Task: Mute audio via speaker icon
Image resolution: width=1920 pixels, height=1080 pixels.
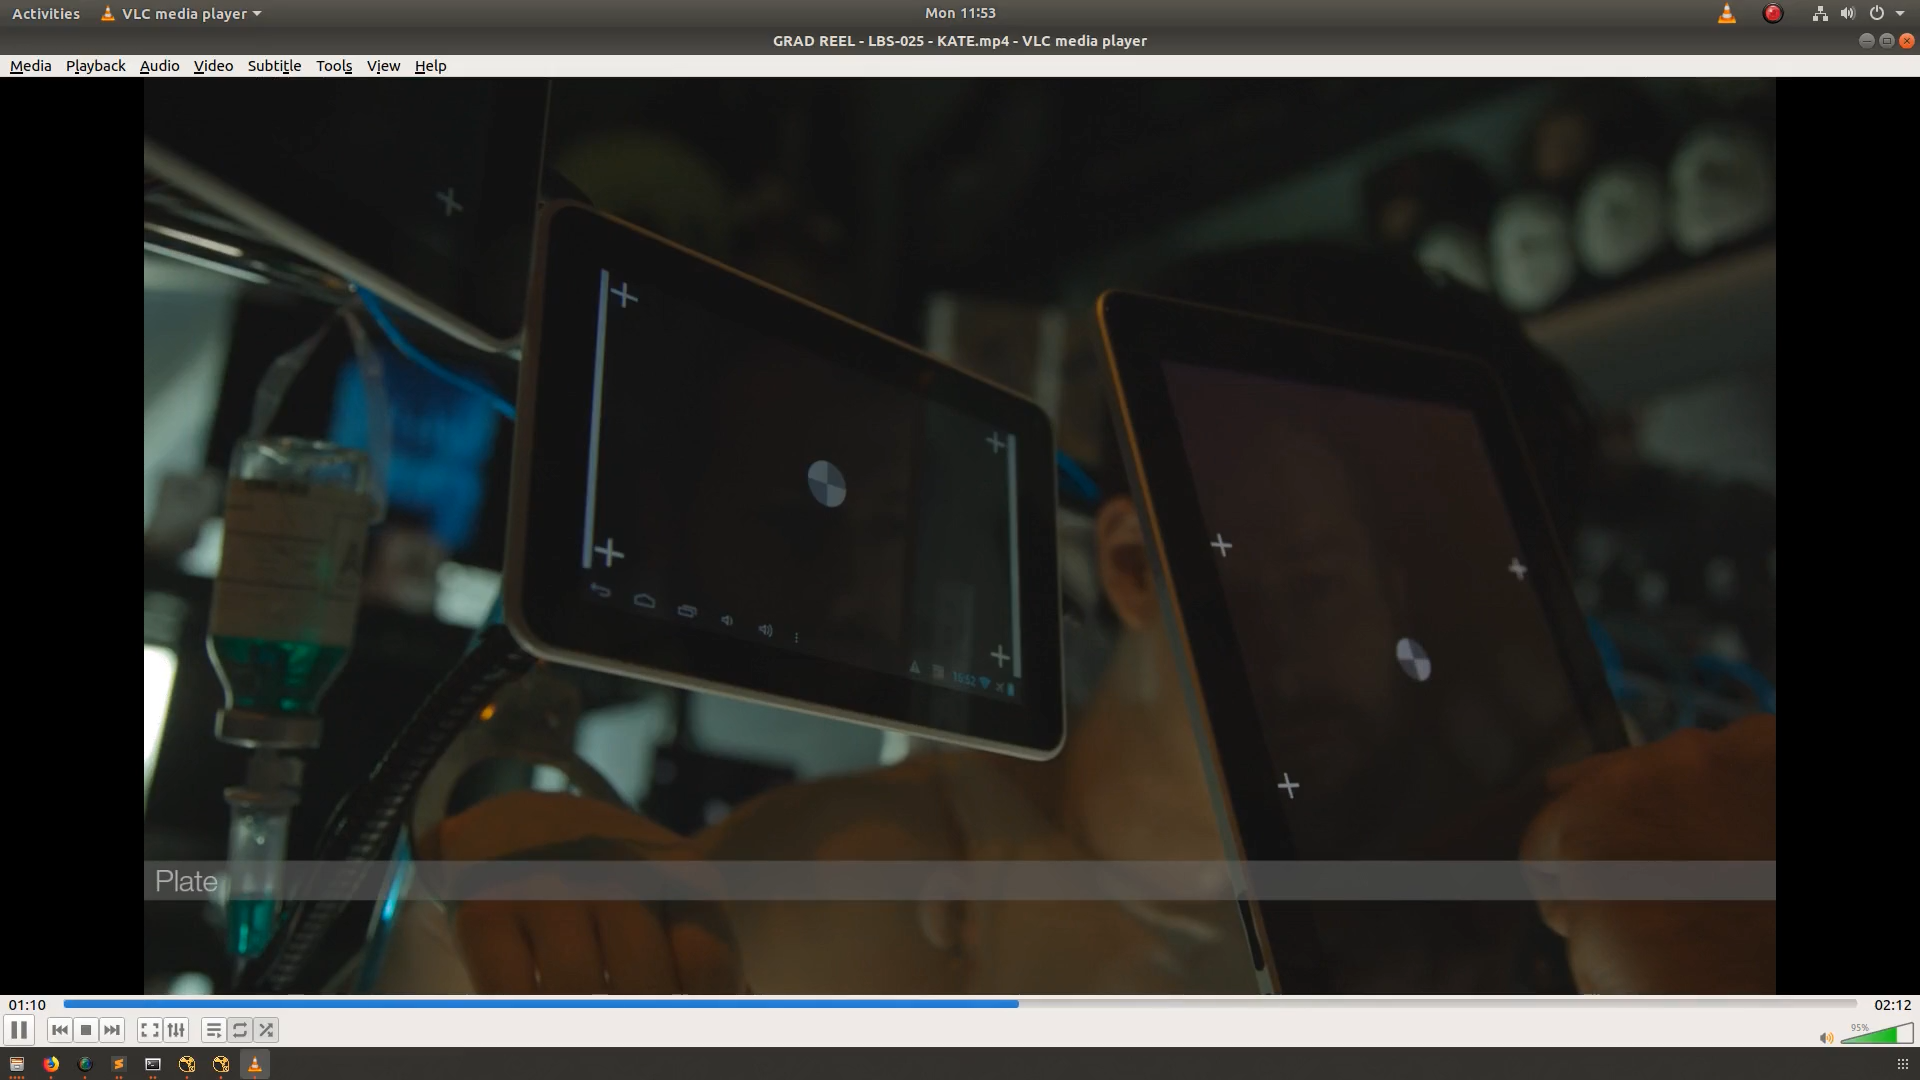Action: (x=1826, y=1038)
